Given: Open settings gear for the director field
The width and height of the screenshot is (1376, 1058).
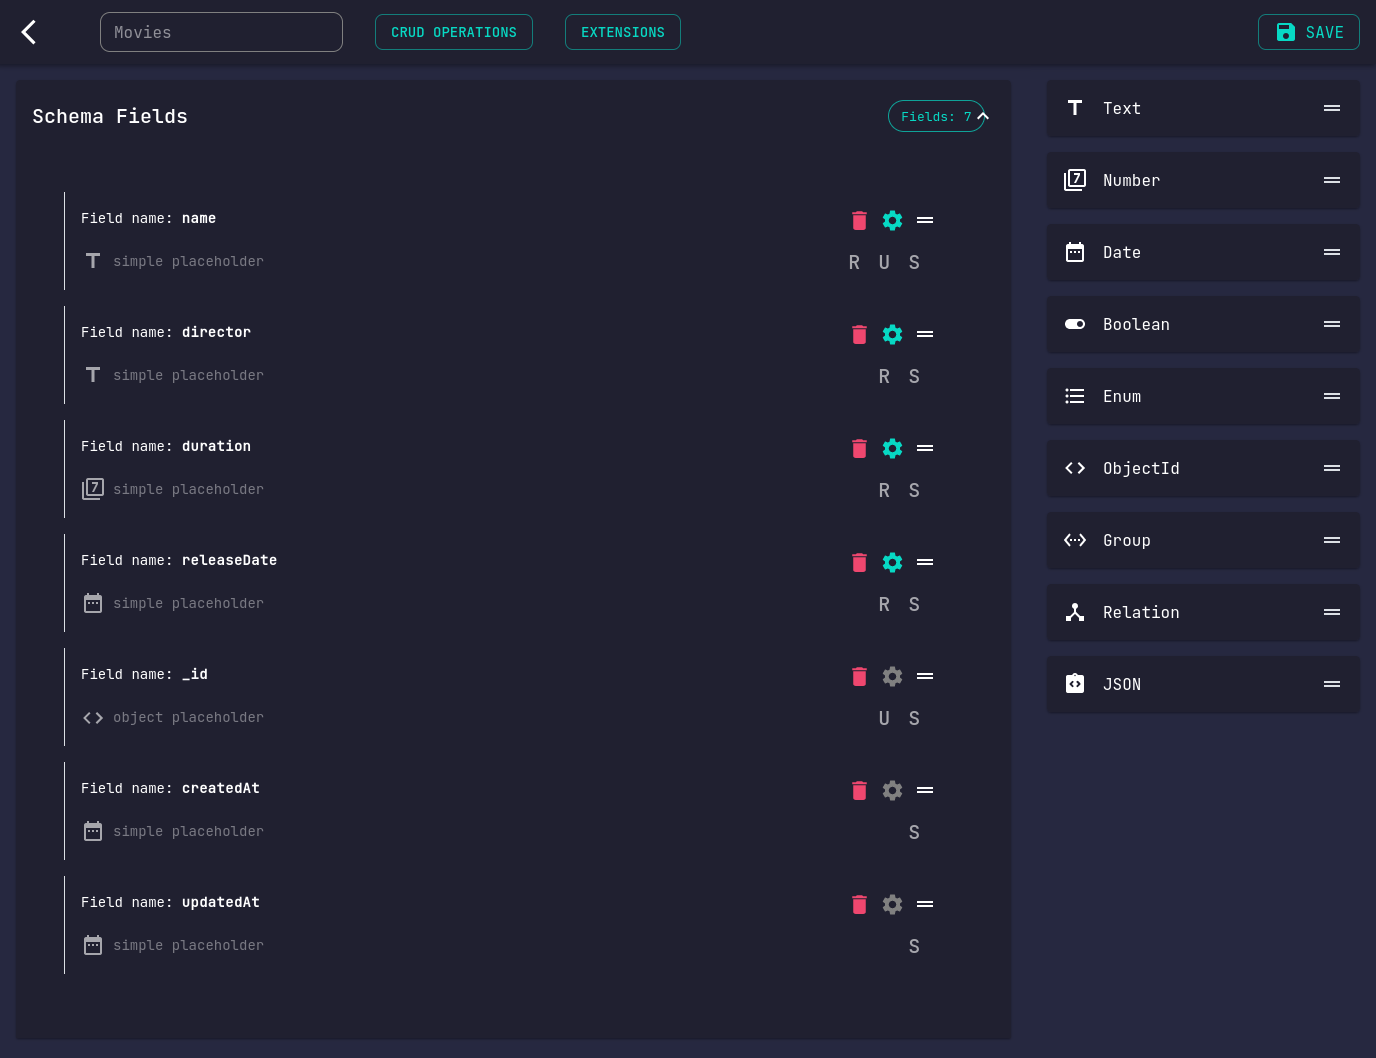Looking at the screenshot, I should (892, 334).
